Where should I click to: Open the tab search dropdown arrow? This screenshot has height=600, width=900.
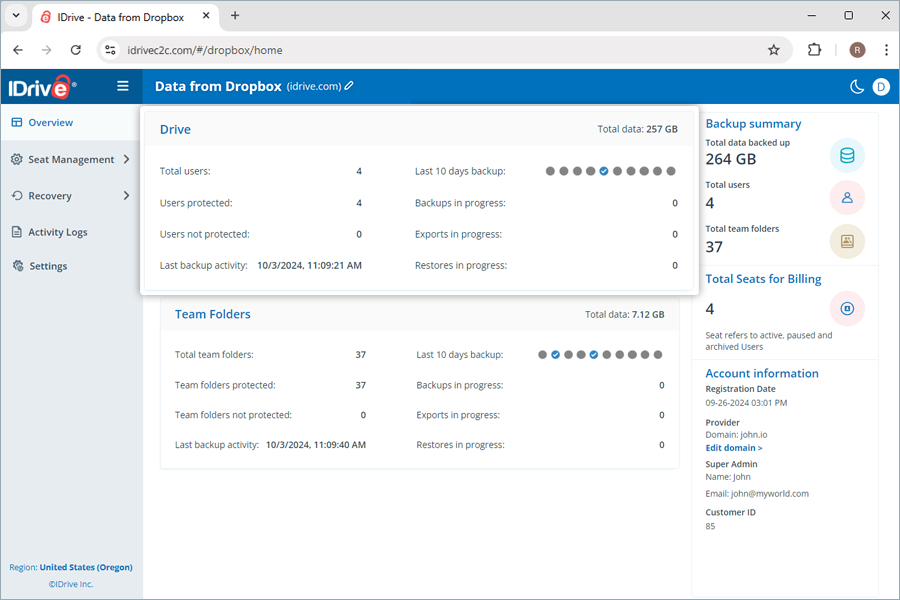[16, 16]
